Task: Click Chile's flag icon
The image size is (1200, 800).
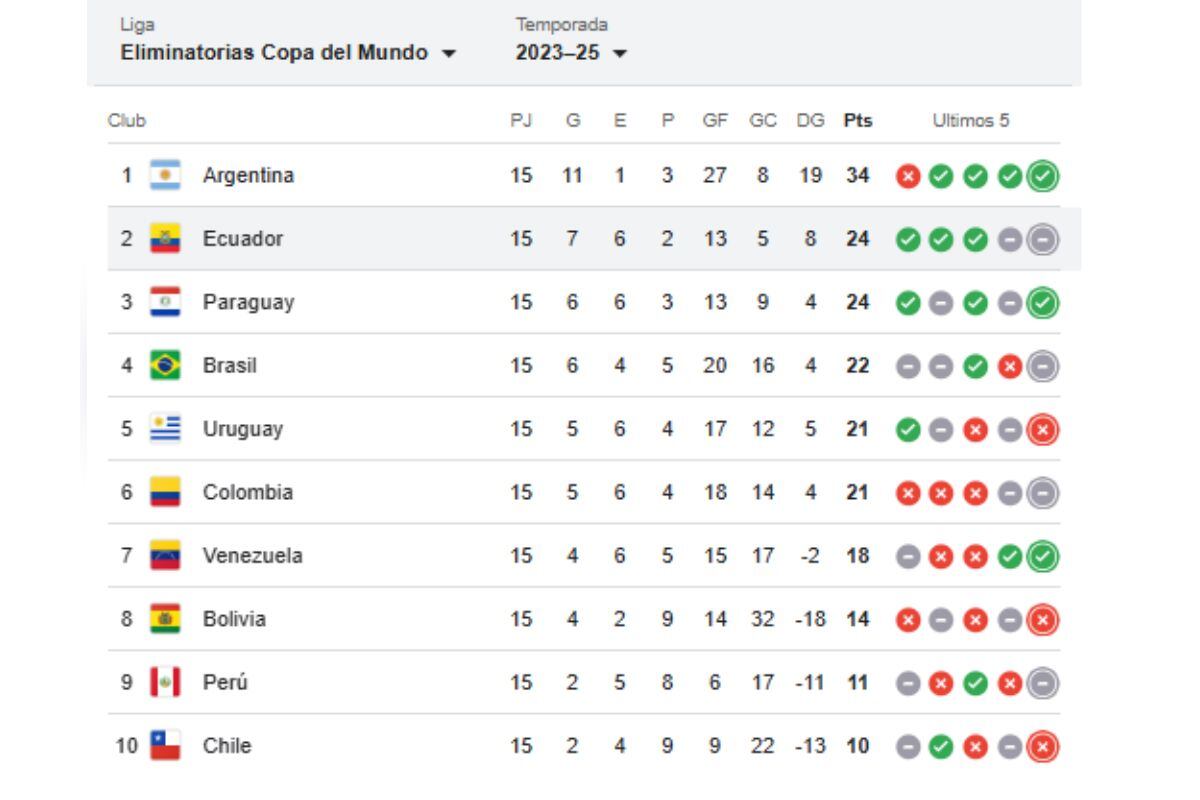Action: (x=165, y=745)
